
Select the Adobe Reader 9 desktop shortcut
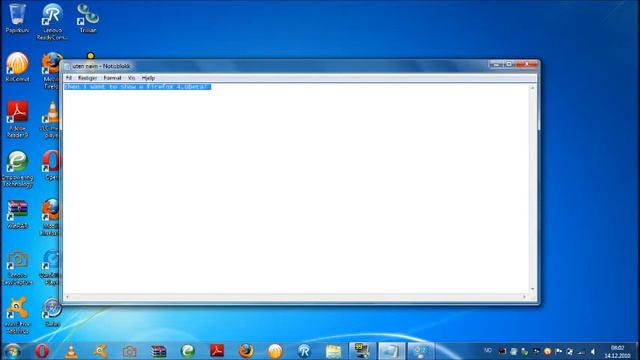point(17,119)
